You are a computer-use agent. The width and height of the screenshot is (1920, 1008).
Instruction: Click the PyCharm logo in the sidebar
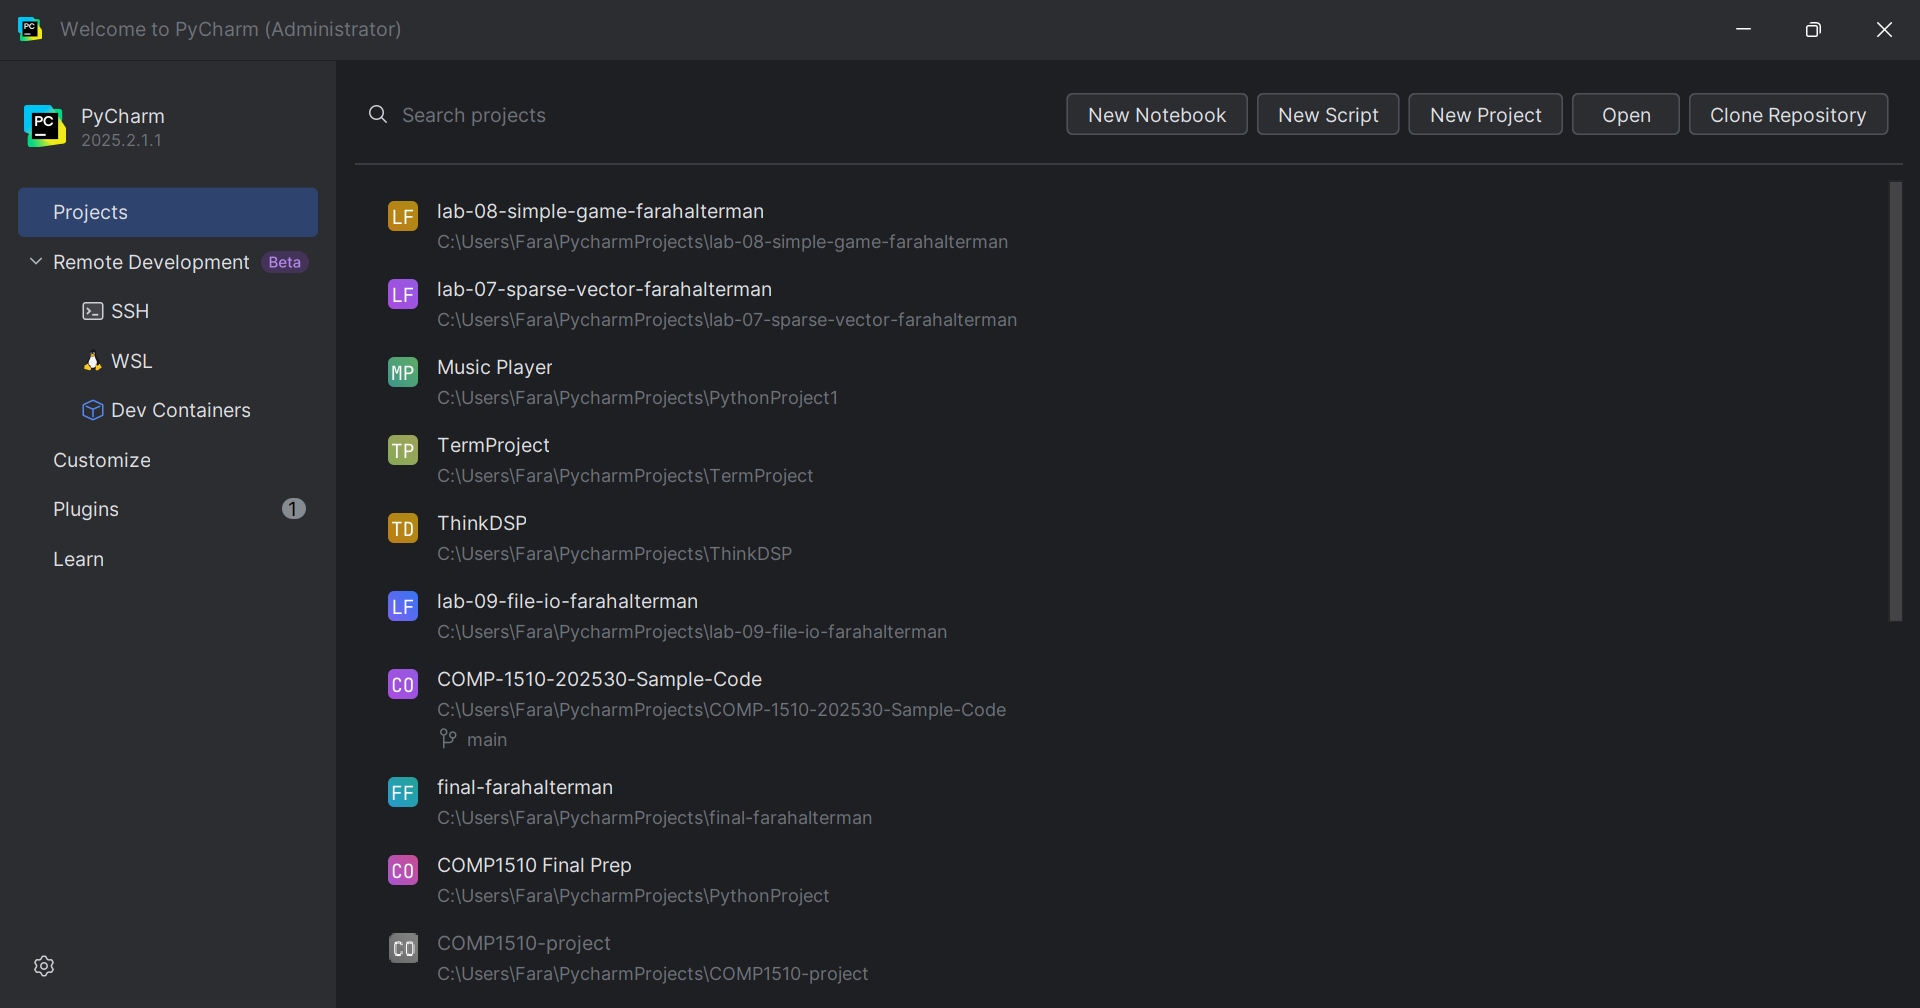(44, 125)
